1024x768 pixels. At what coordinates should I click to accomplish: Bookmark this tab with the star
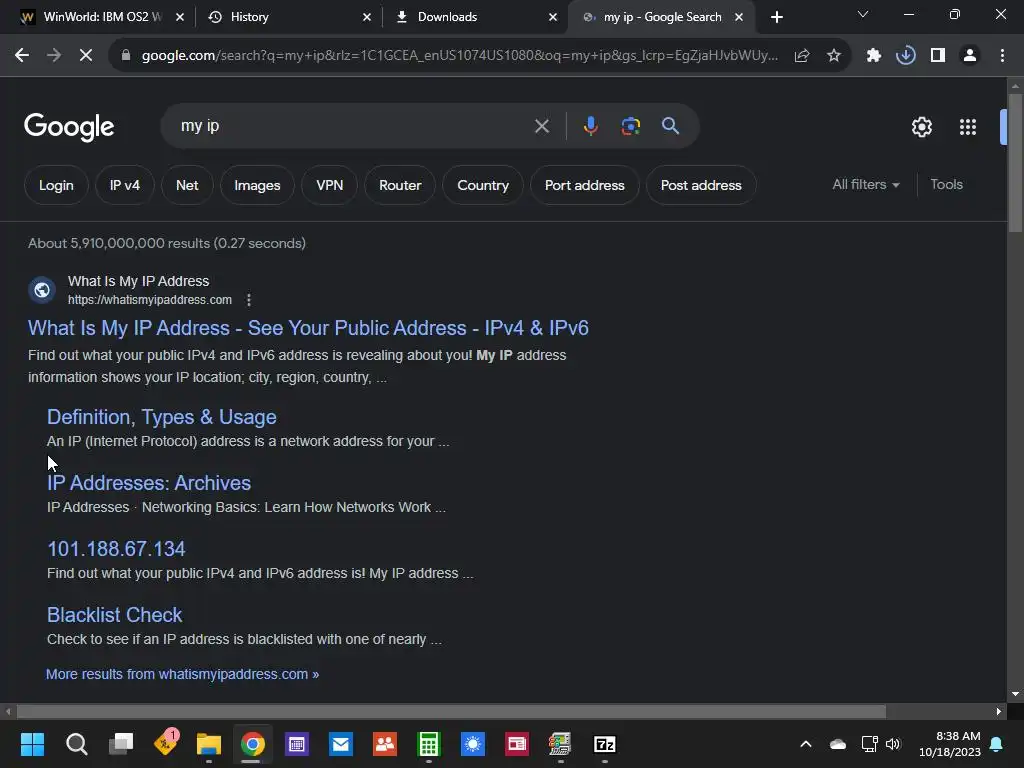(x=834, y=56)
